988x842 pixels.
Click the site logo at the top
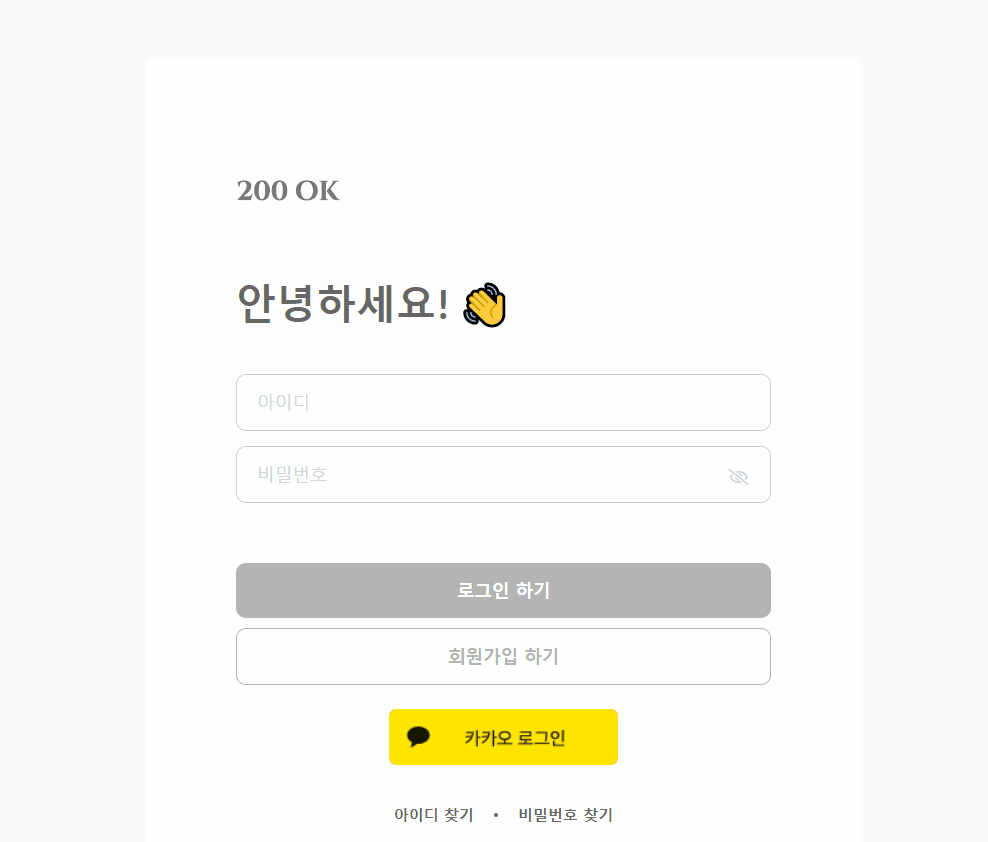point(287,191)
